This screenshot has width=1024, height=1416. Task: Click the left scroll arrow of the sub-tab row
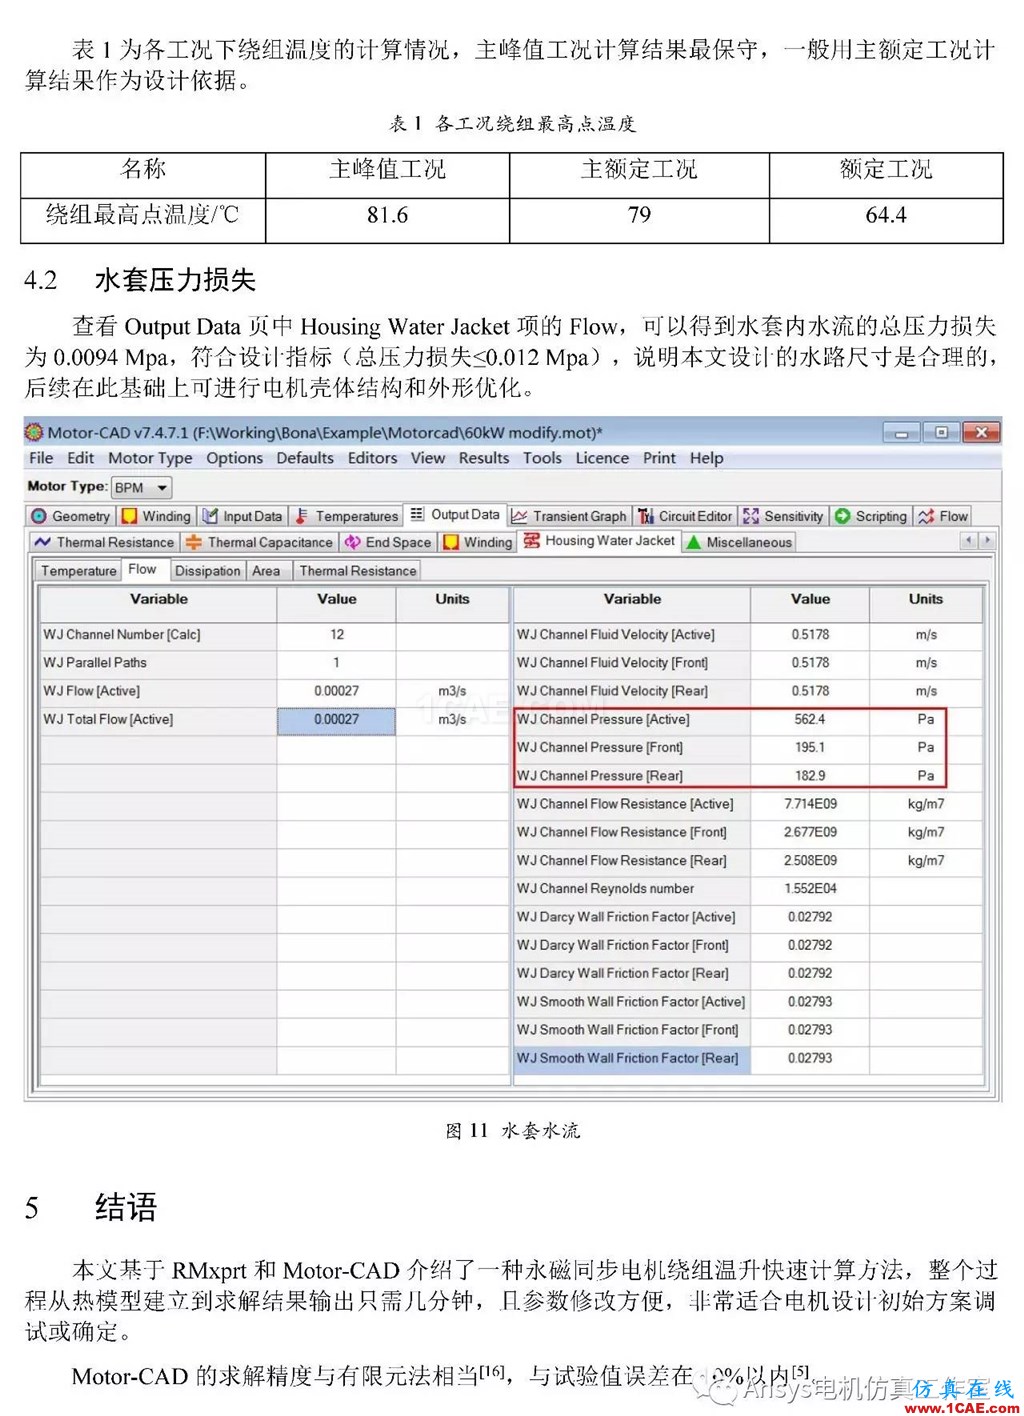(968, 540)
